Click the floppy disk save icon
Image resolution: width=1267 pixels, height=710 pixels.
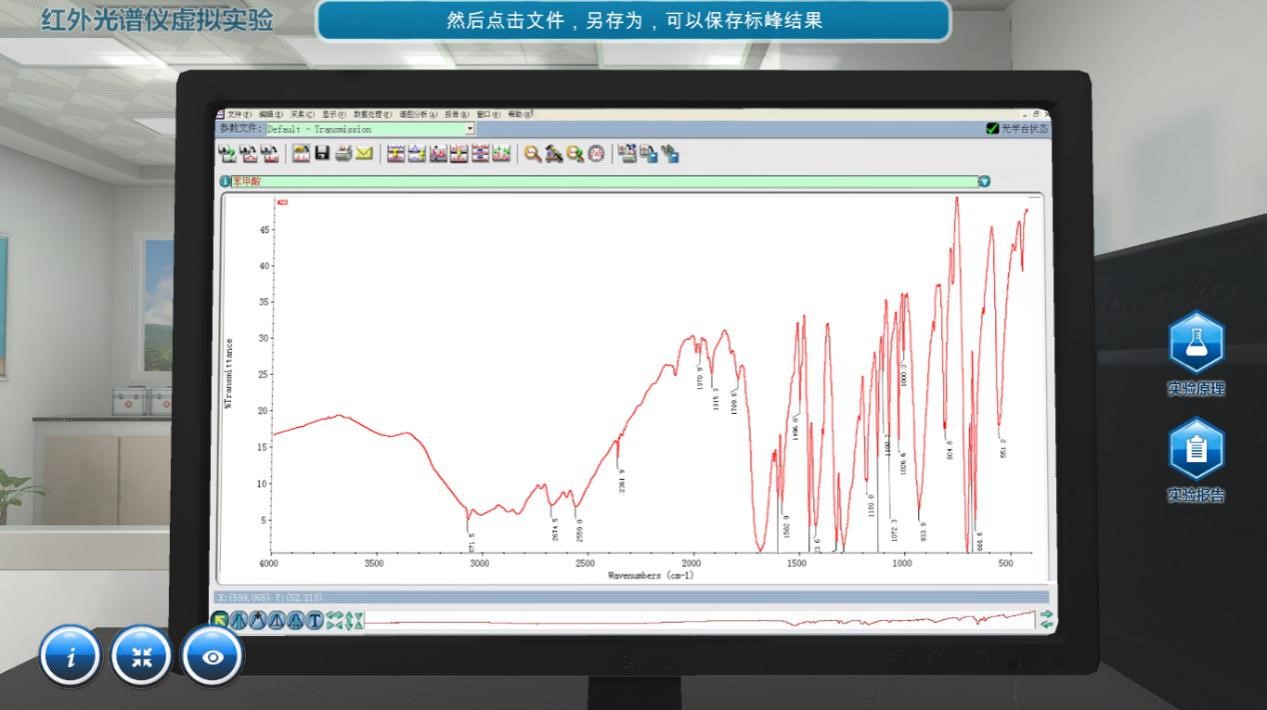[322, 153]
